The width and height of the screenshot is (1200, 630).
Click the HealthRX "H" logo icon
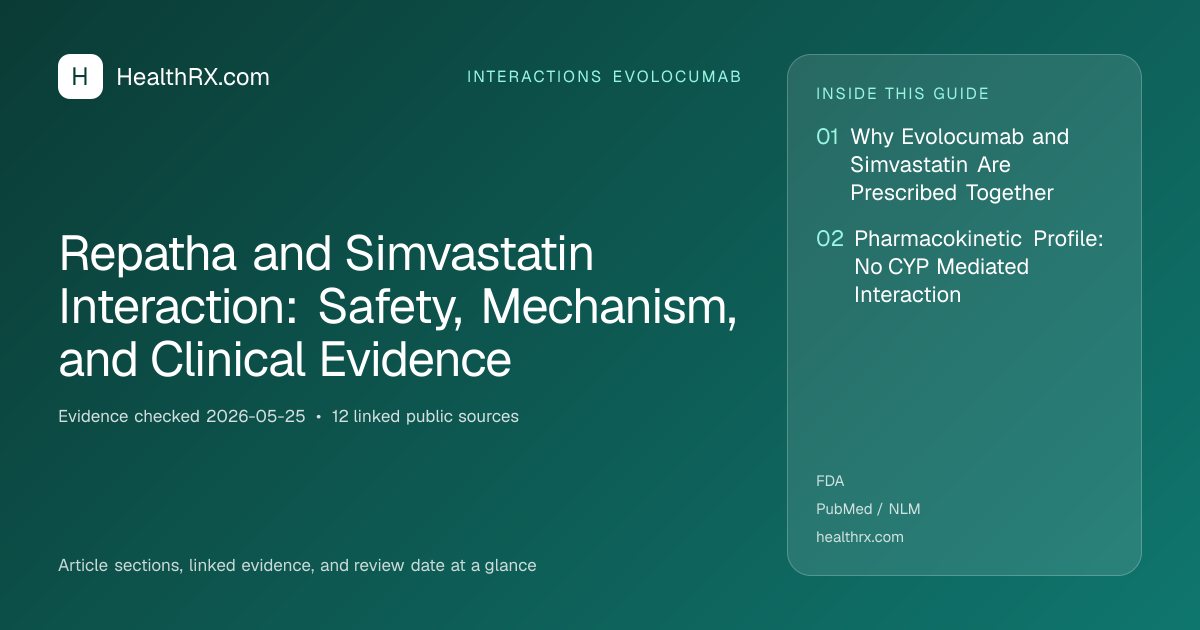[80, 77]
